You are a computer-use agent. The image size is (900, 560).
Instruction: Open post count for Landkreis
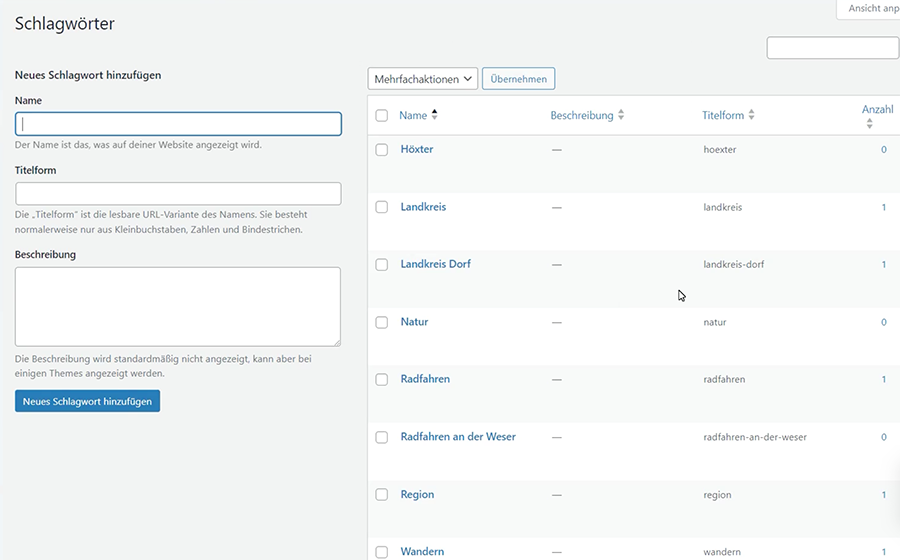point(884,207)
